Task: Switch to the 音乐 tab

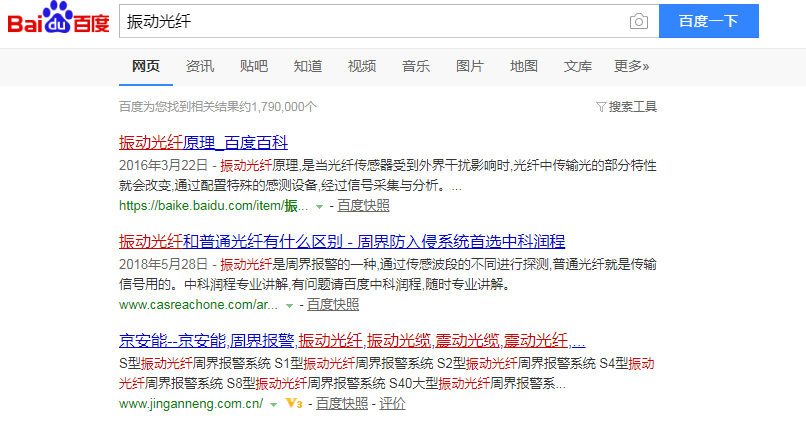Action: (415, 66)
